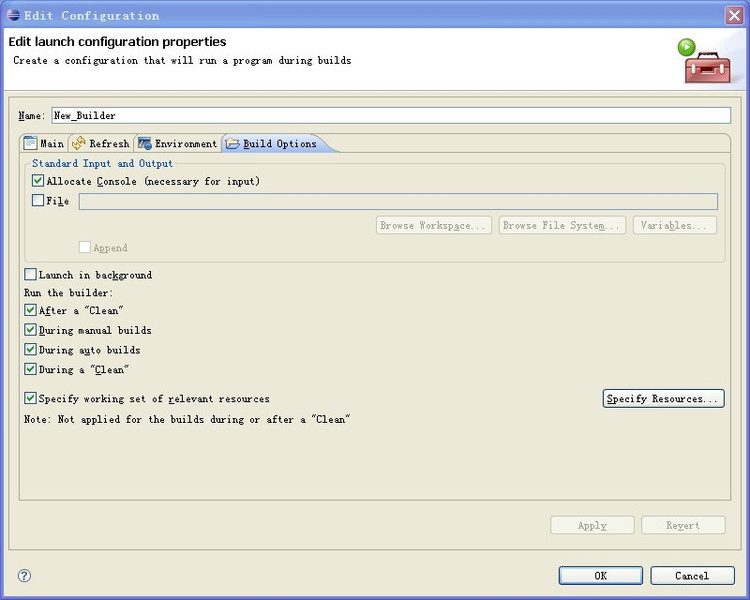Toggle During auto builds checkbox
The height and width of the screenshot is (600, 750).
[30, 349]
